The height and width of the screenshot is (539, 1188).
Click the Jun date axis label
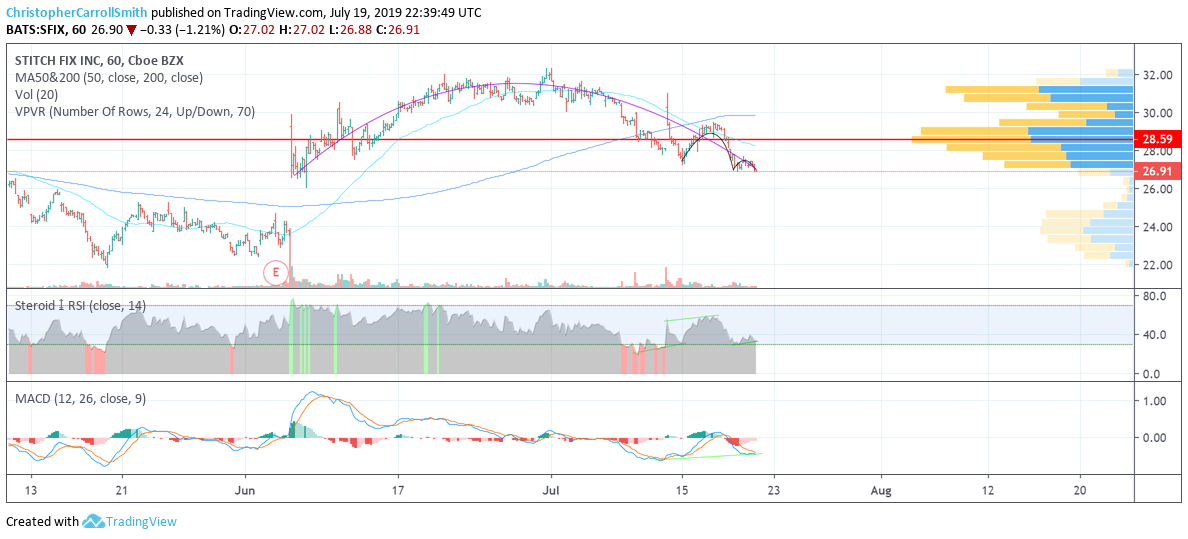tap(246, 490)
